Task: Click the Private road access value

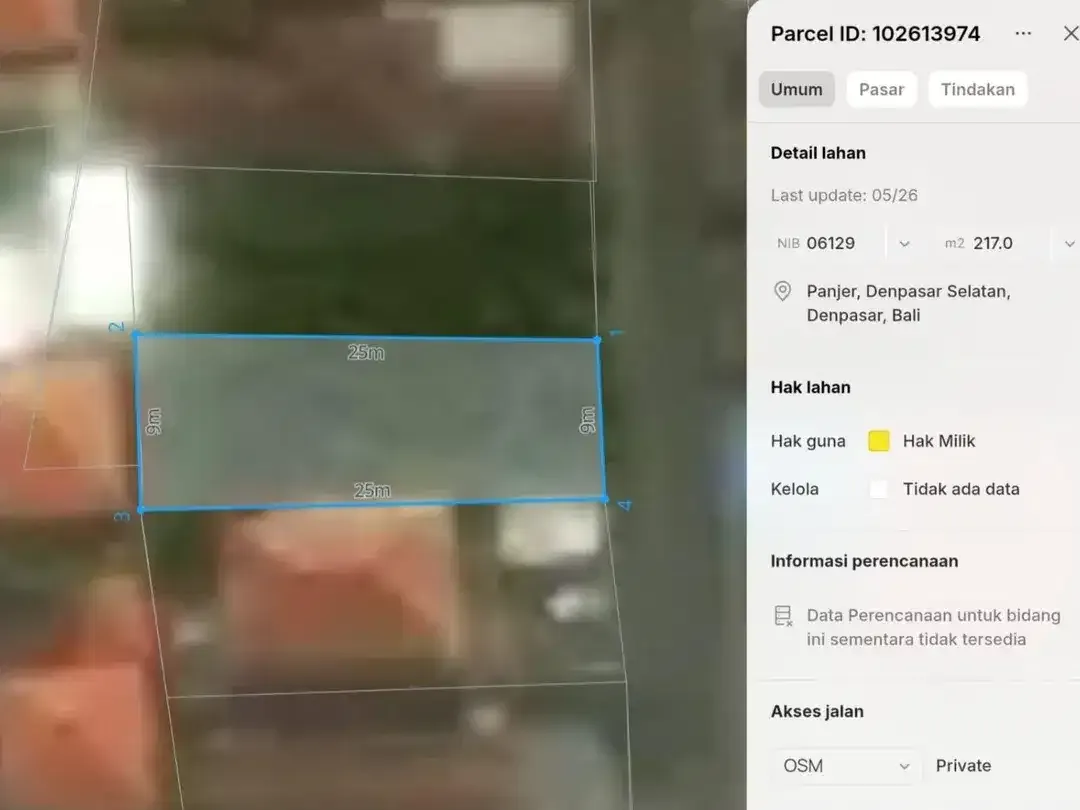Action: [963, 766]
